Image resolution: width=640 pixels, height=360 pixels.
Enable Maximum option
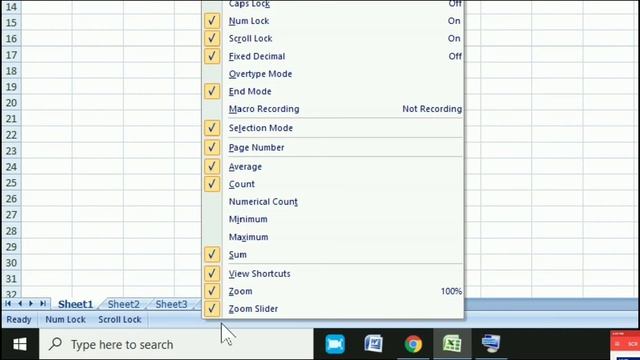click(x=333, y=237)
